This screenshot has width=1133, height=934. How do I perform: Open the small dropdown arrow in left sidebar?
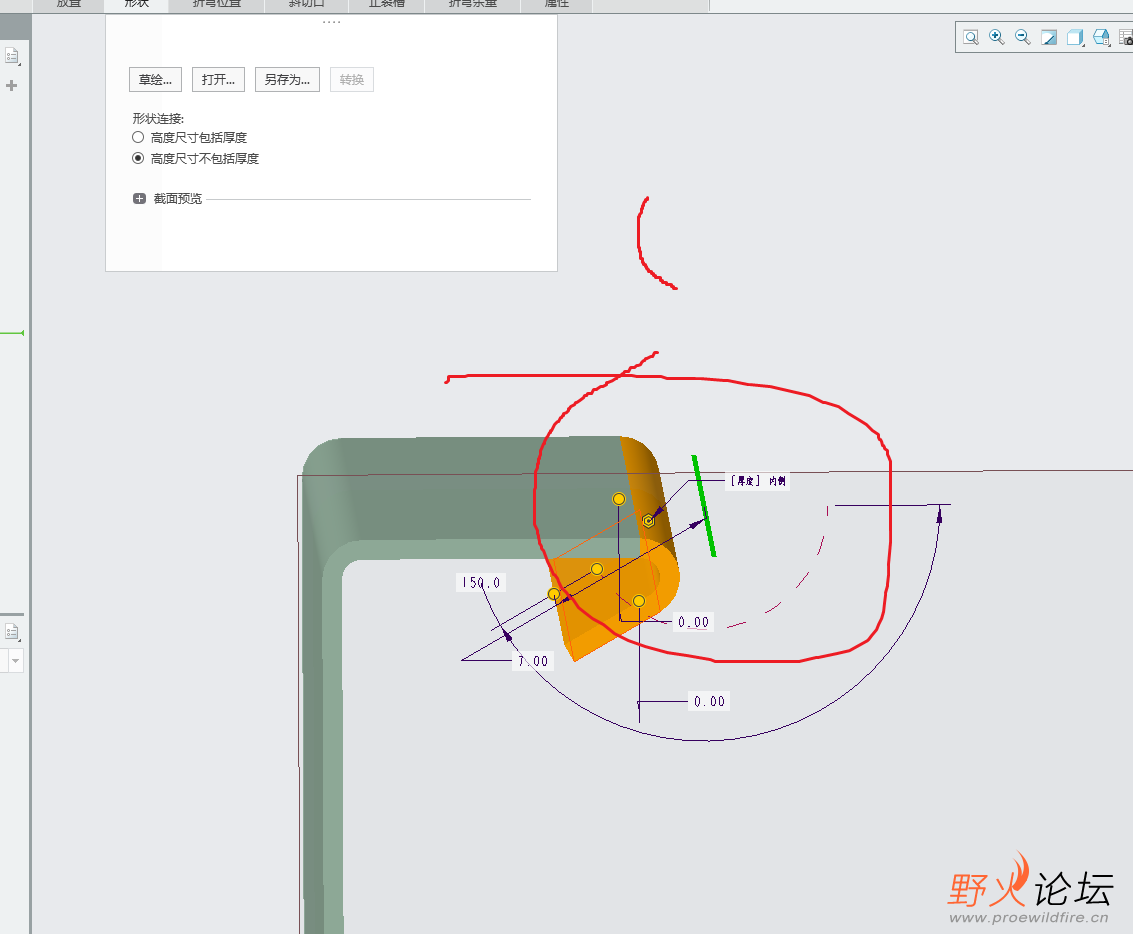coord(15,661)
